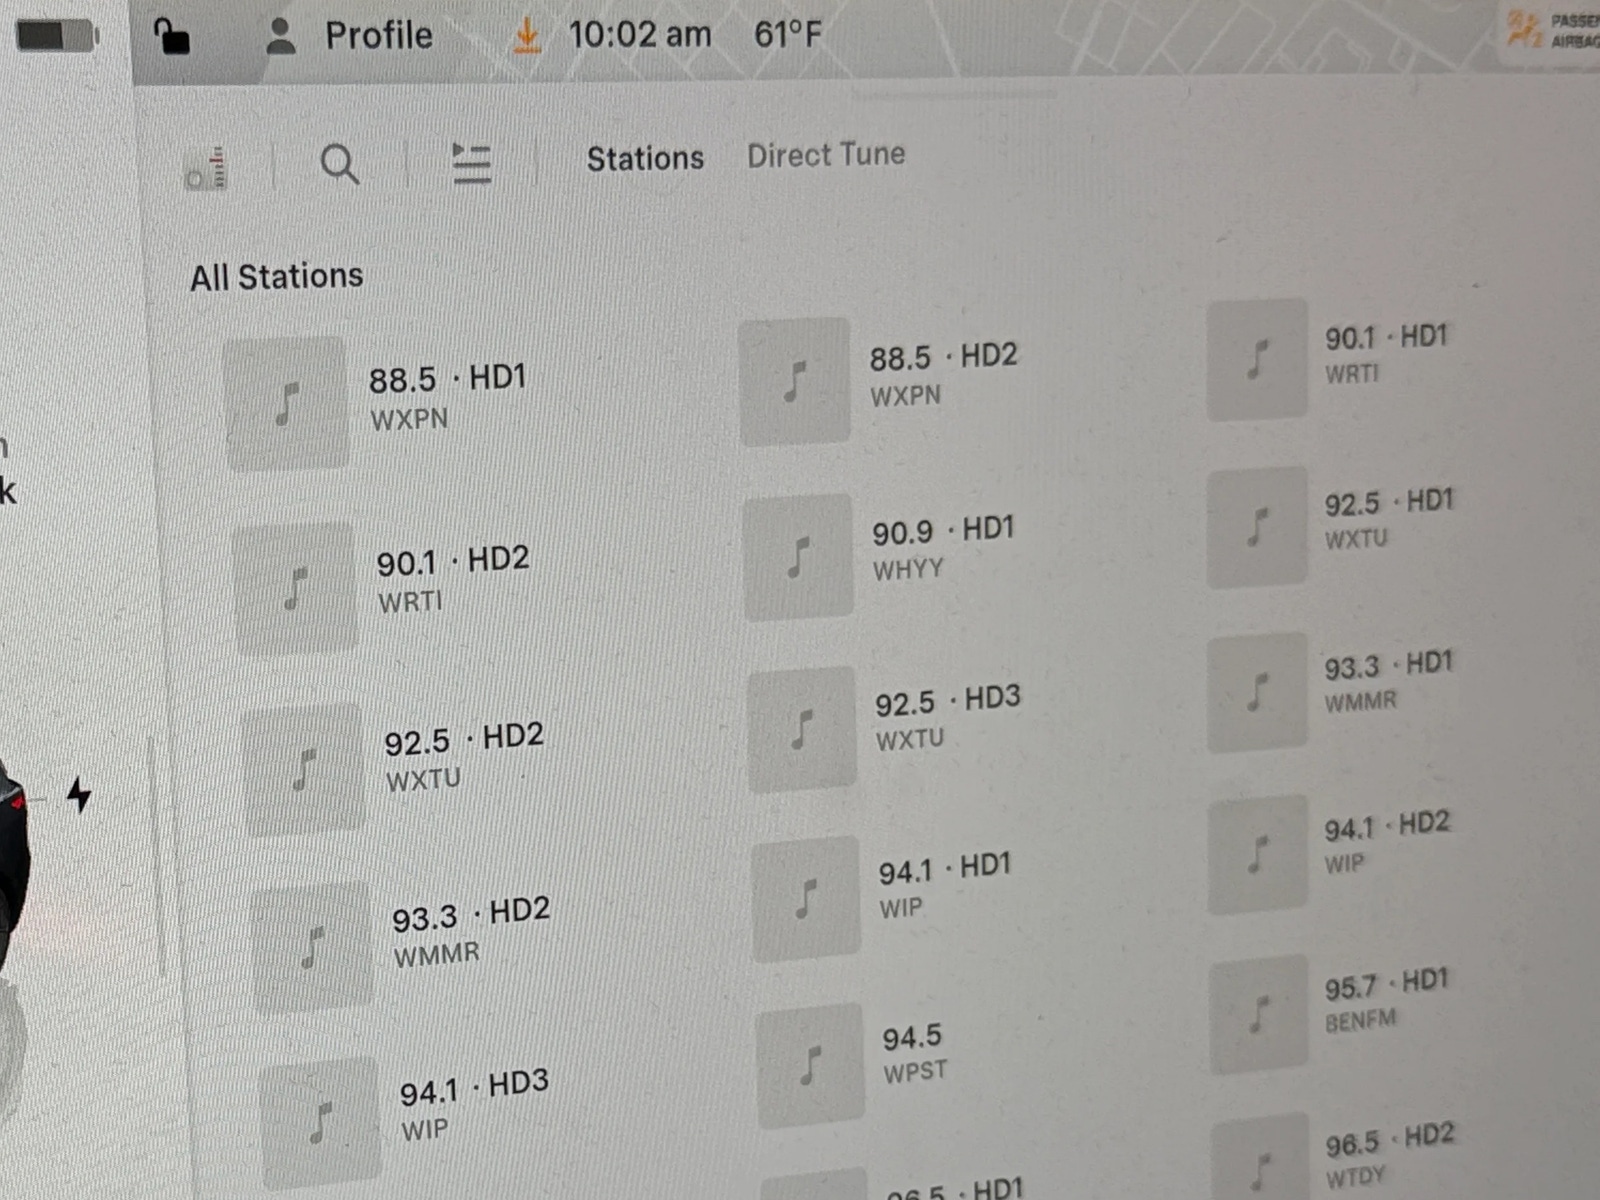This screenshot has width=1600, height=1200.
Task: Switch to the Direct Tune tab
Action: point(826,155)
